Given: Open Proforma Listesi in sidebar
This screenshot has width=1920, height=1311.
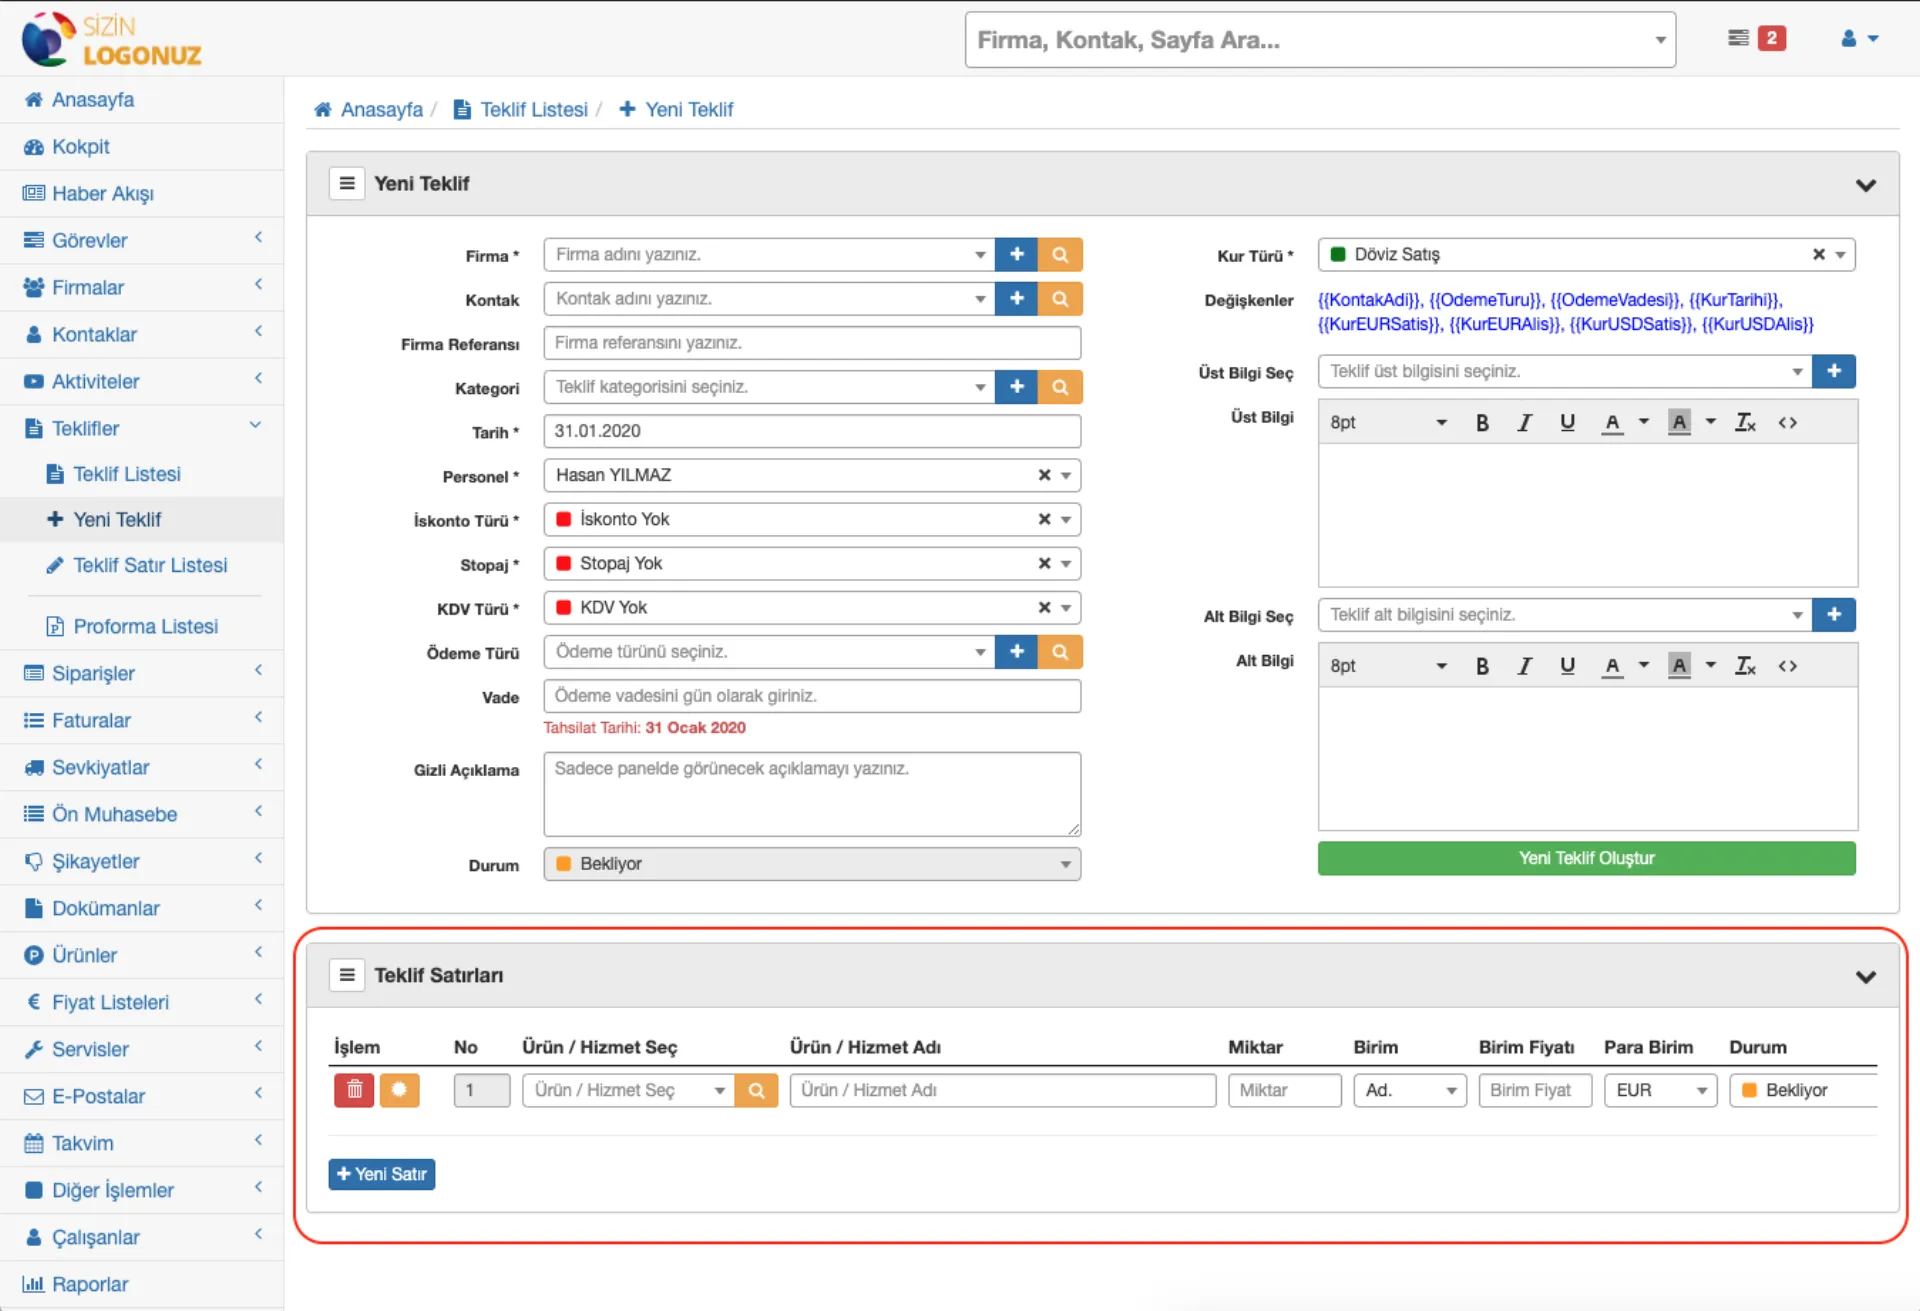Looking at the screenshot, I should click(142, 626).
